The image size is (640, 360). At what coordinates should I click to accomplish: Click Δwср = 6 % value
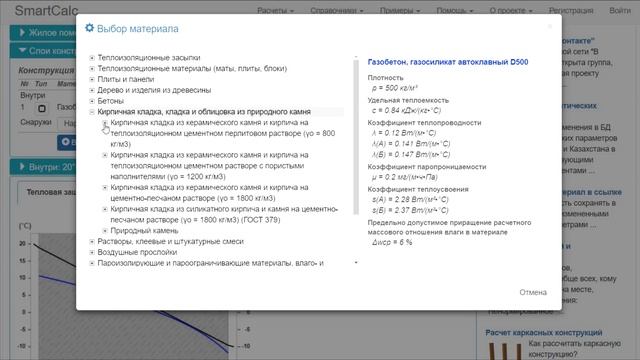[x=392, y=242]
